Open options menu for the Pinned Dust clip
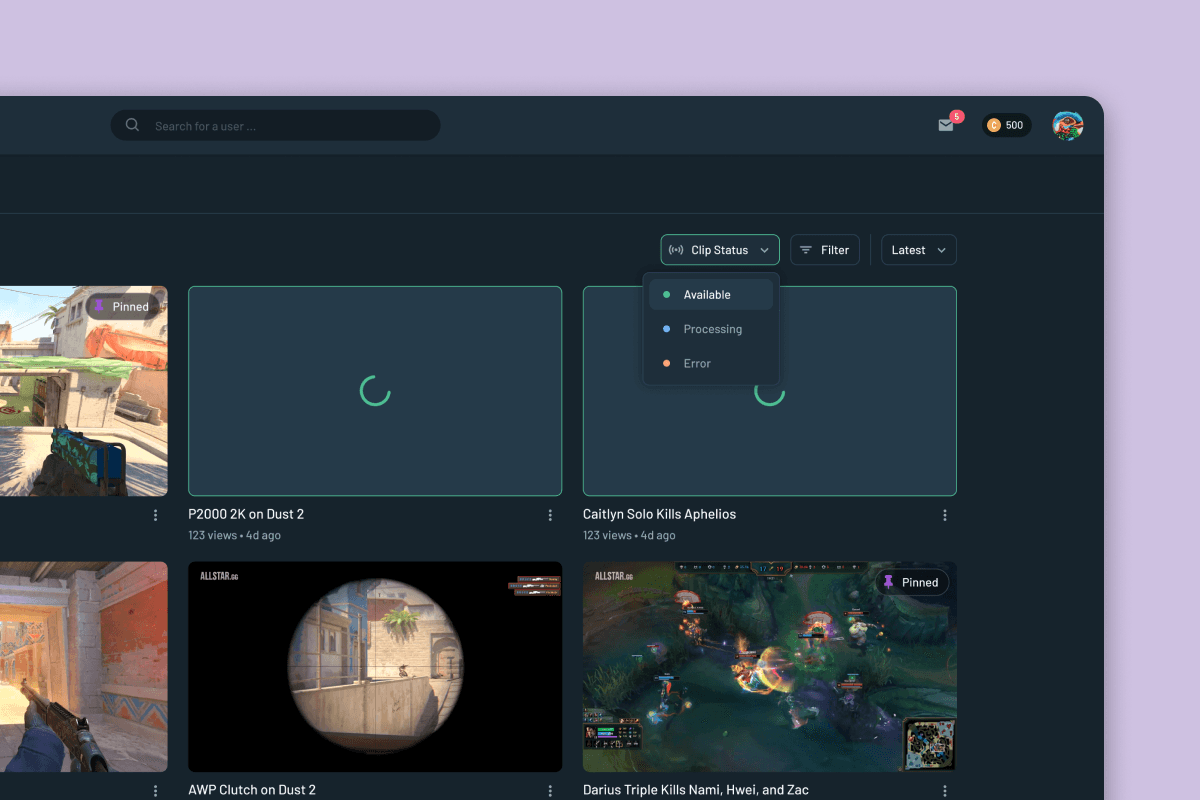The height and width of the screenshot is (800, 1200). pos(155,515)
